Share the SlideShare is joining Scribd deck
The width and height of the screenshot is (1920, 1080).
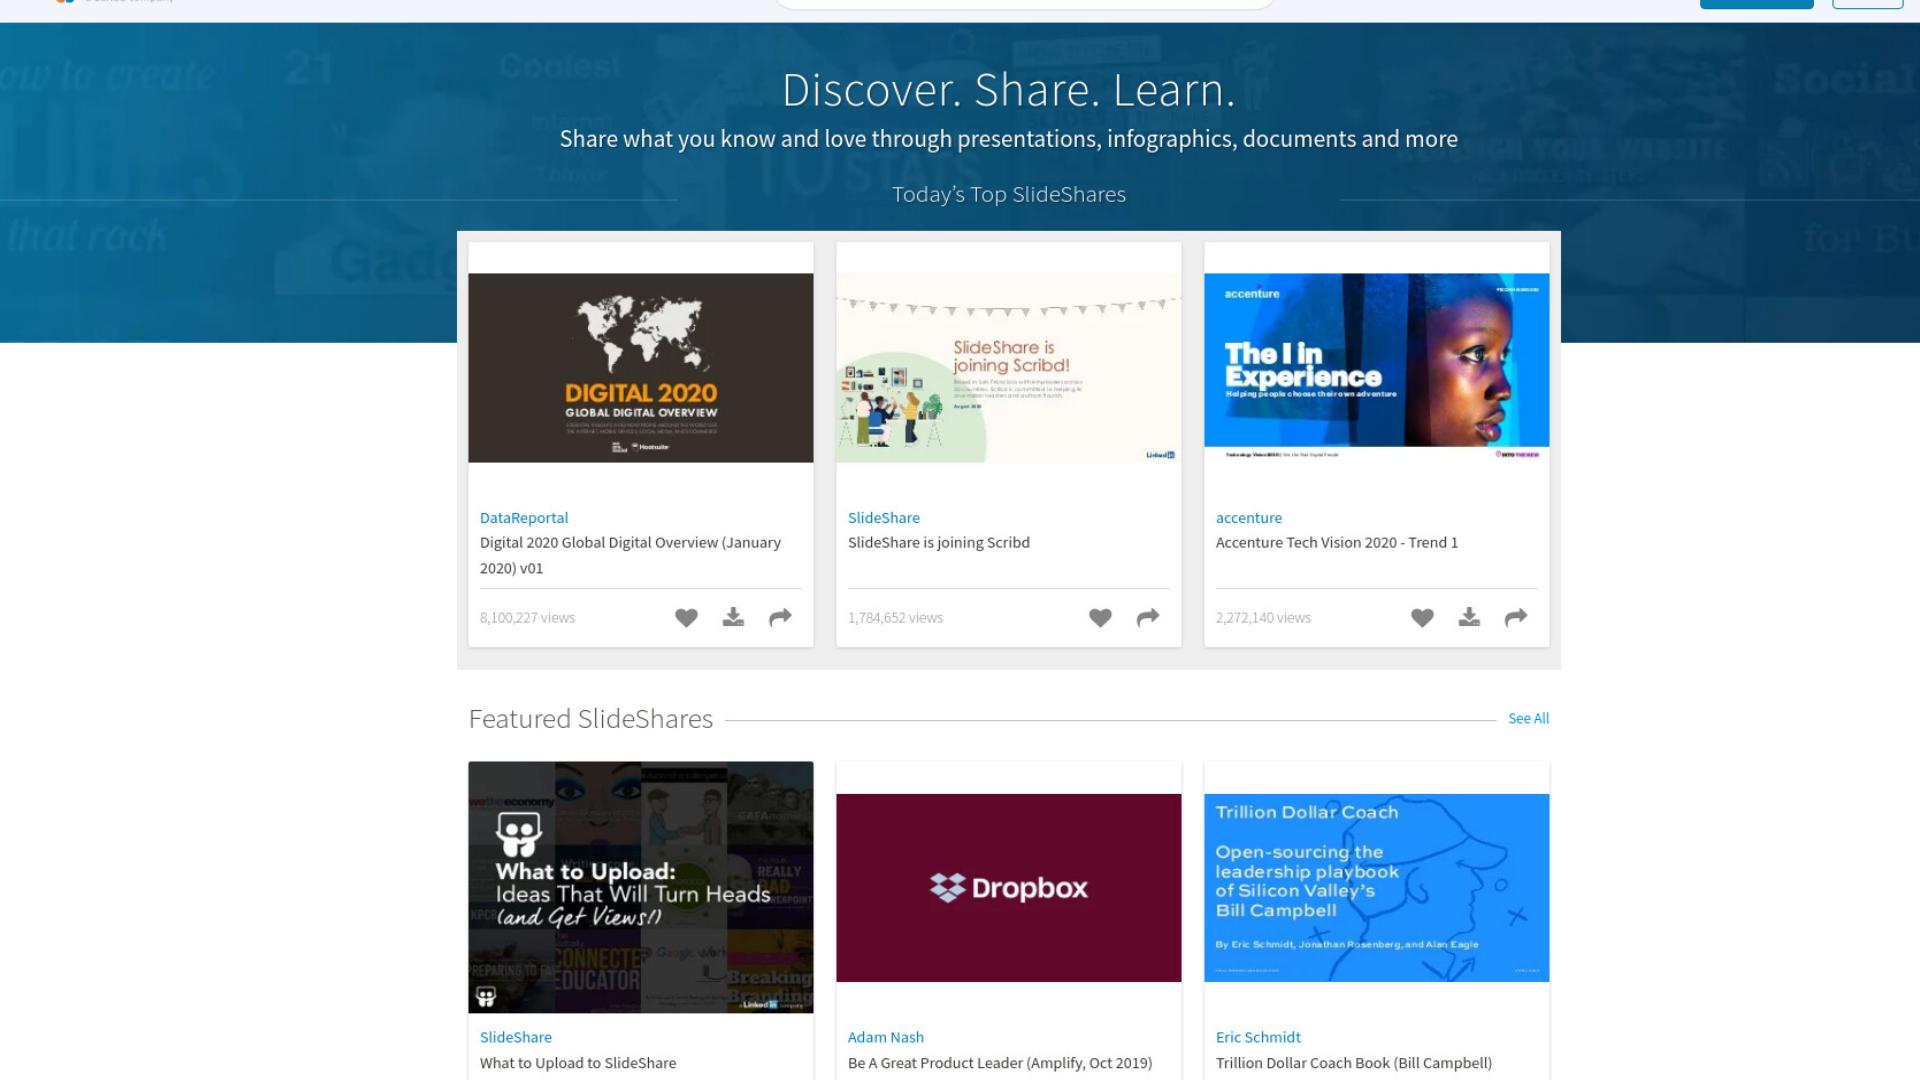point(1148,618)
